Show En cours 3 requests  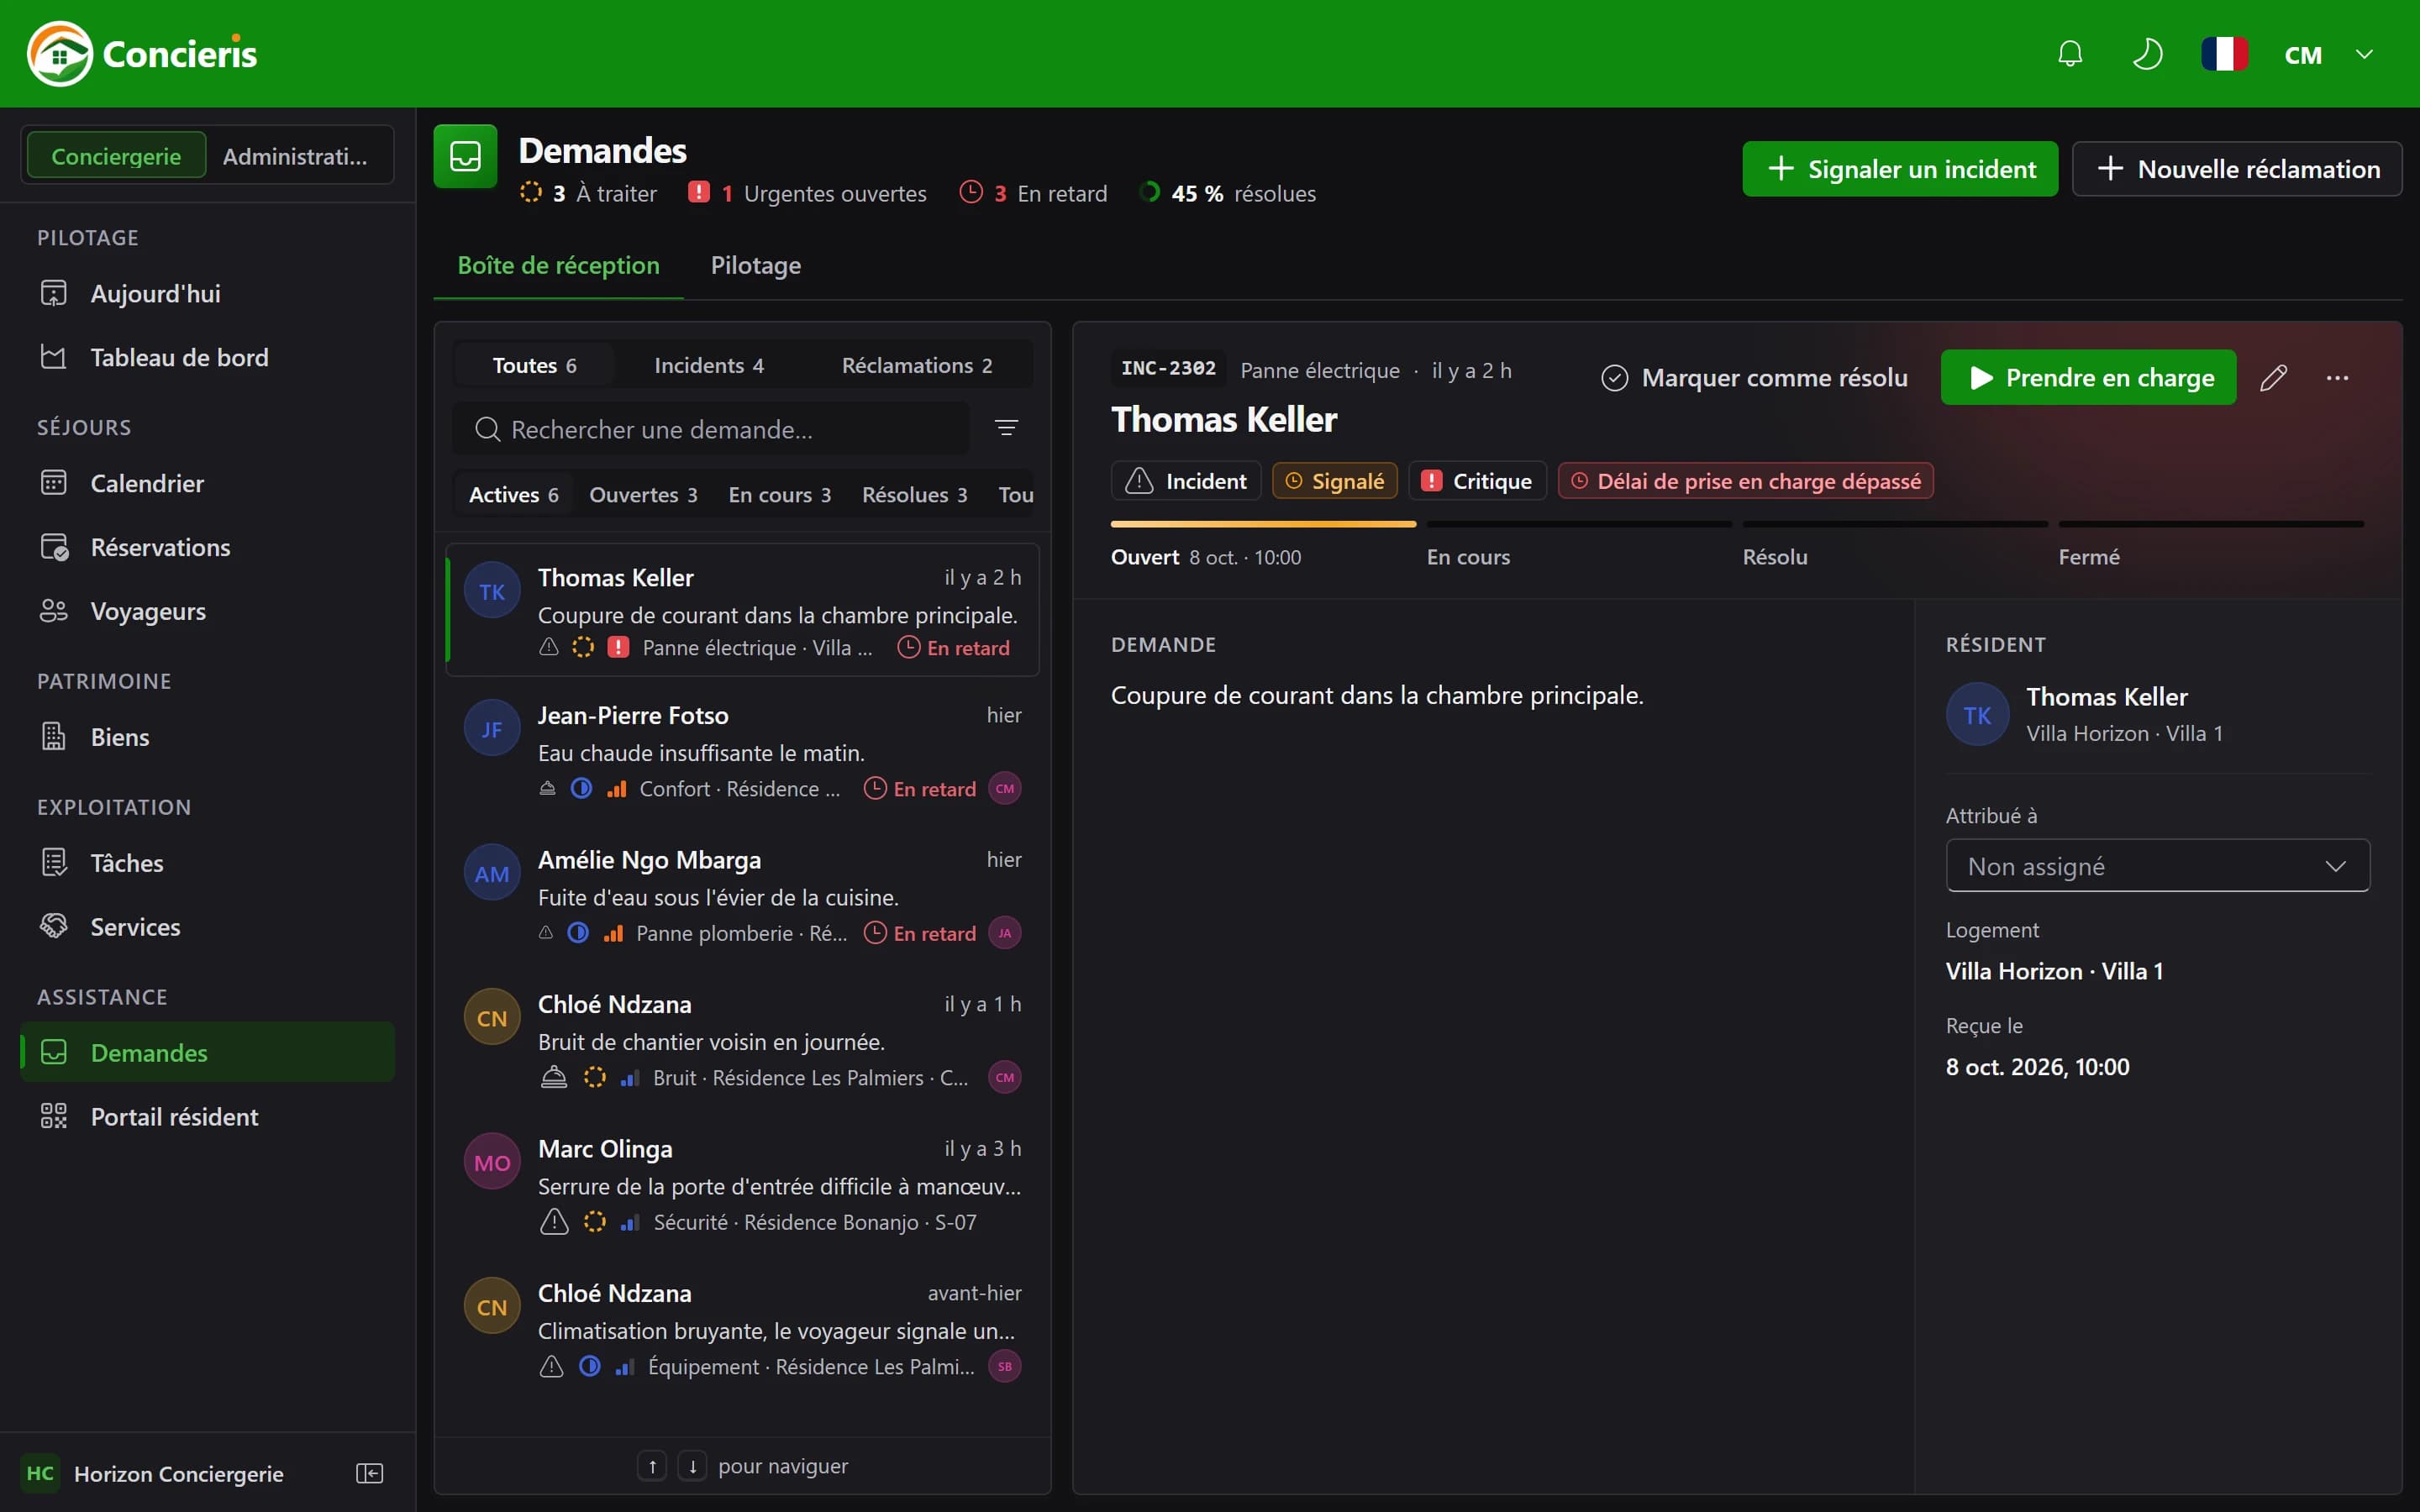coord(779,495)
